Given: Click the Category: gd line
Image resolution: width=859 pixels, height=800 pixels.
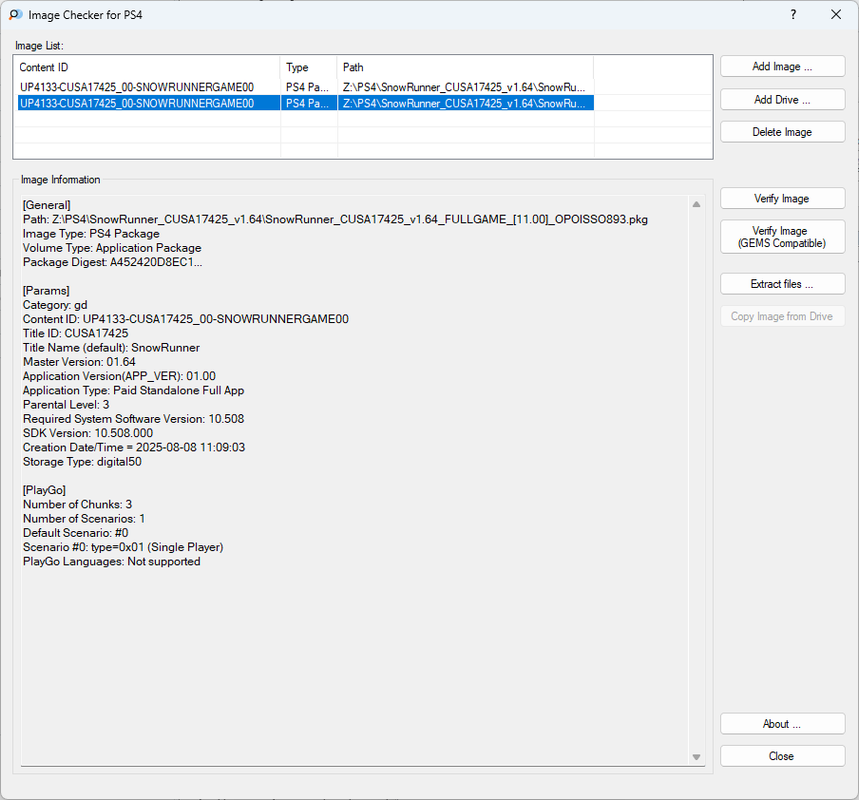Looking at the screenshot, I should tap(55, 305).
